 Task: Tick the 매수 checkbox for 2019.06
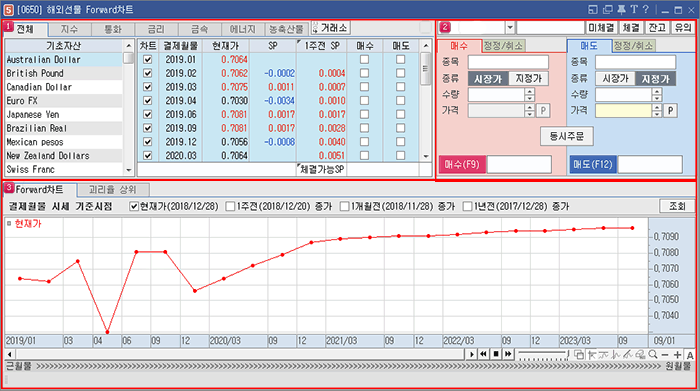pos(364,114)
